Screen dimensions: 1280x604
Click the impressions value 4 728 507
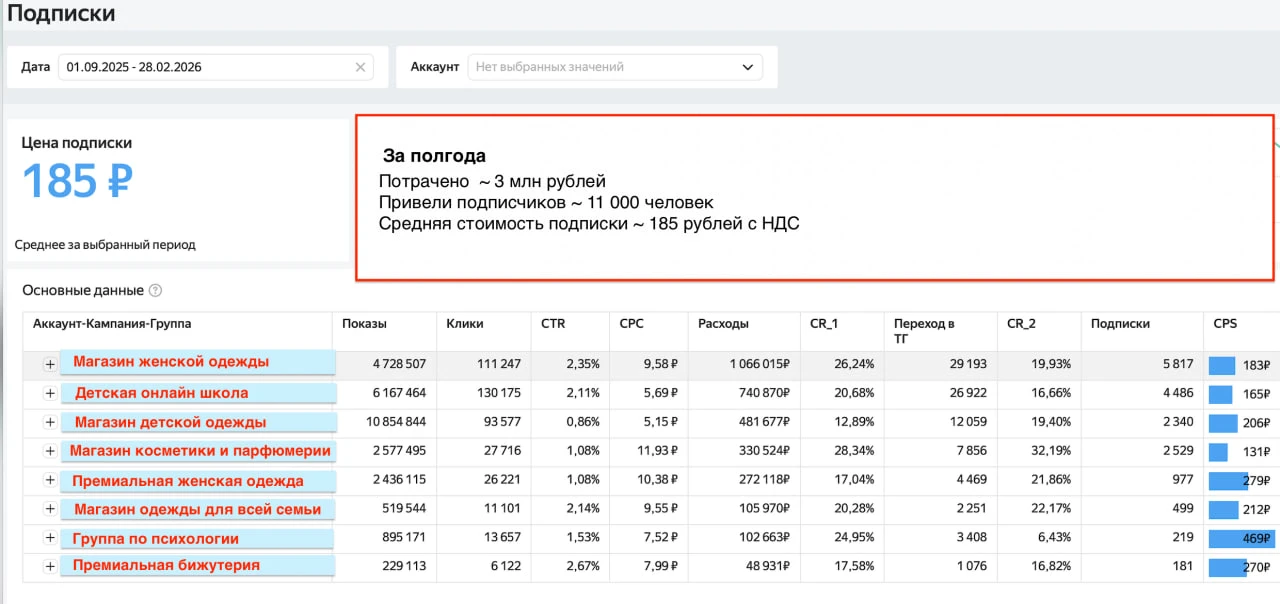click(x=398, y=365)
